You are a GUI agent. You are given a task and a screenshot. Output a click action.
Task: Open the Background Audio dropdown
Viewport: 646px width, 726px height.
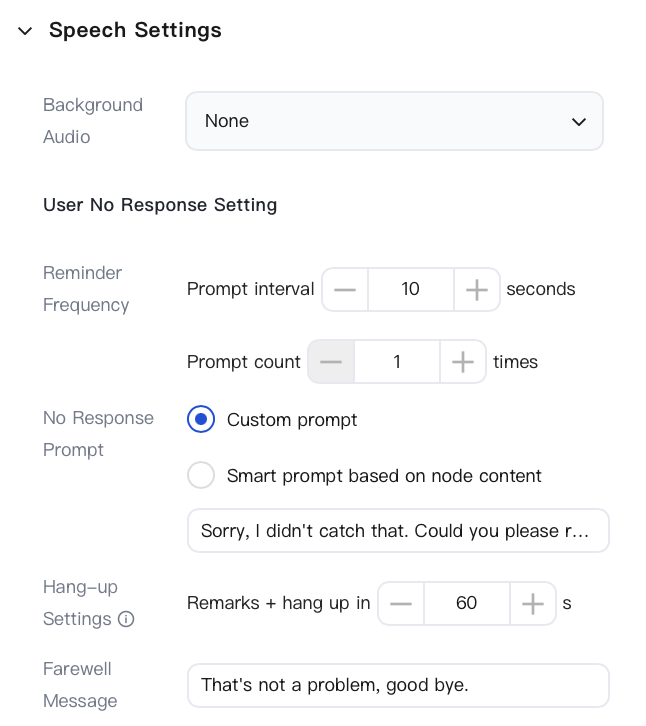click(x=394, y=121)
